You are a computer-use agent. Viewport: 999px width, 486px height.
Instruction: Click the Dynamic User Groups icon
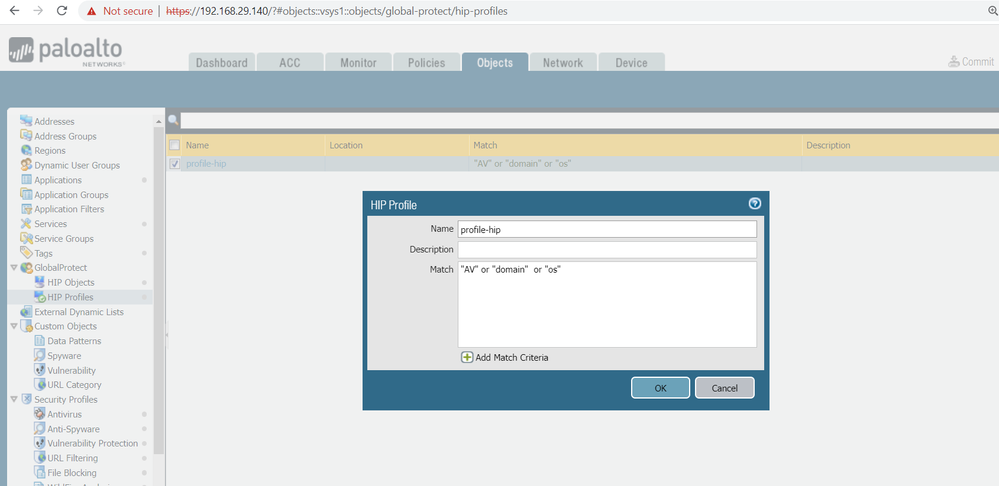26,165
